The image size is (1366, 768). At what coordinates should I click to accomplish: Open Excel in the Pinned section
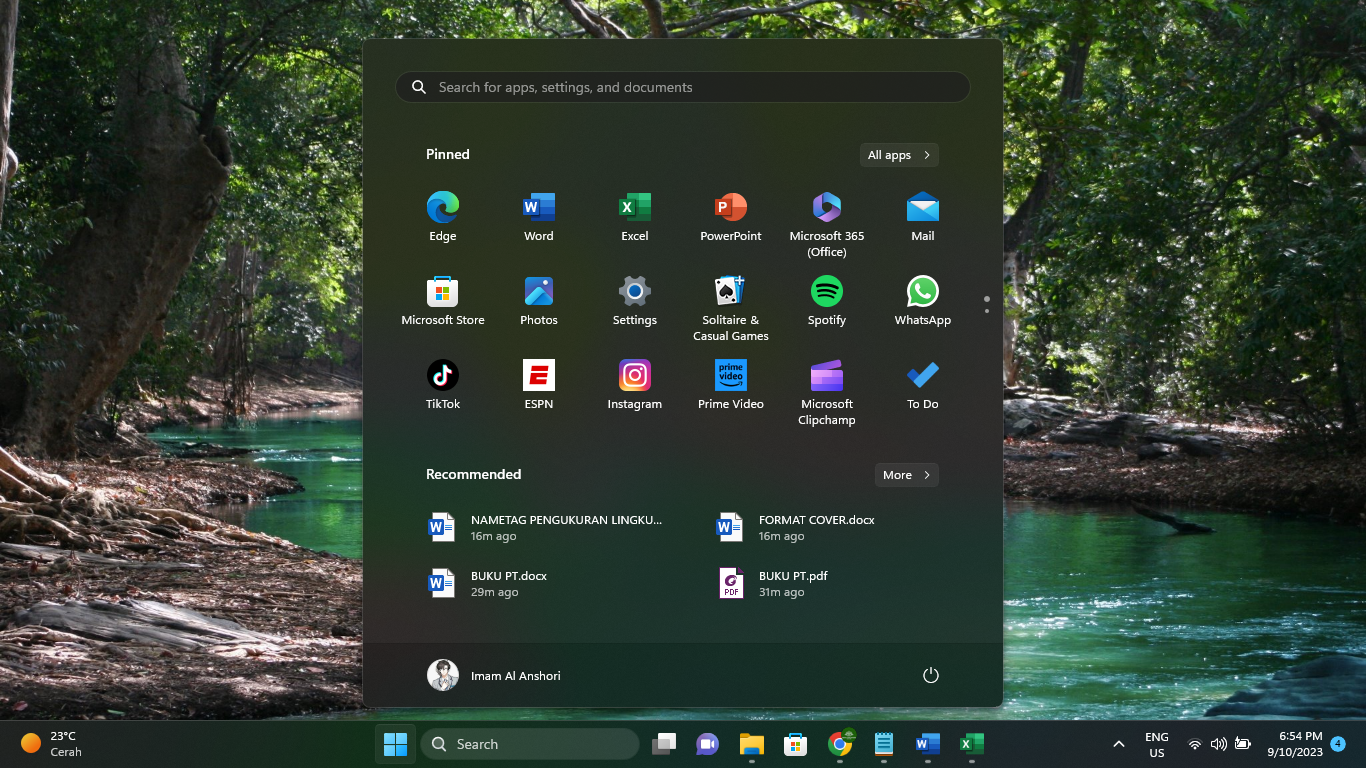tap(635, 217)
